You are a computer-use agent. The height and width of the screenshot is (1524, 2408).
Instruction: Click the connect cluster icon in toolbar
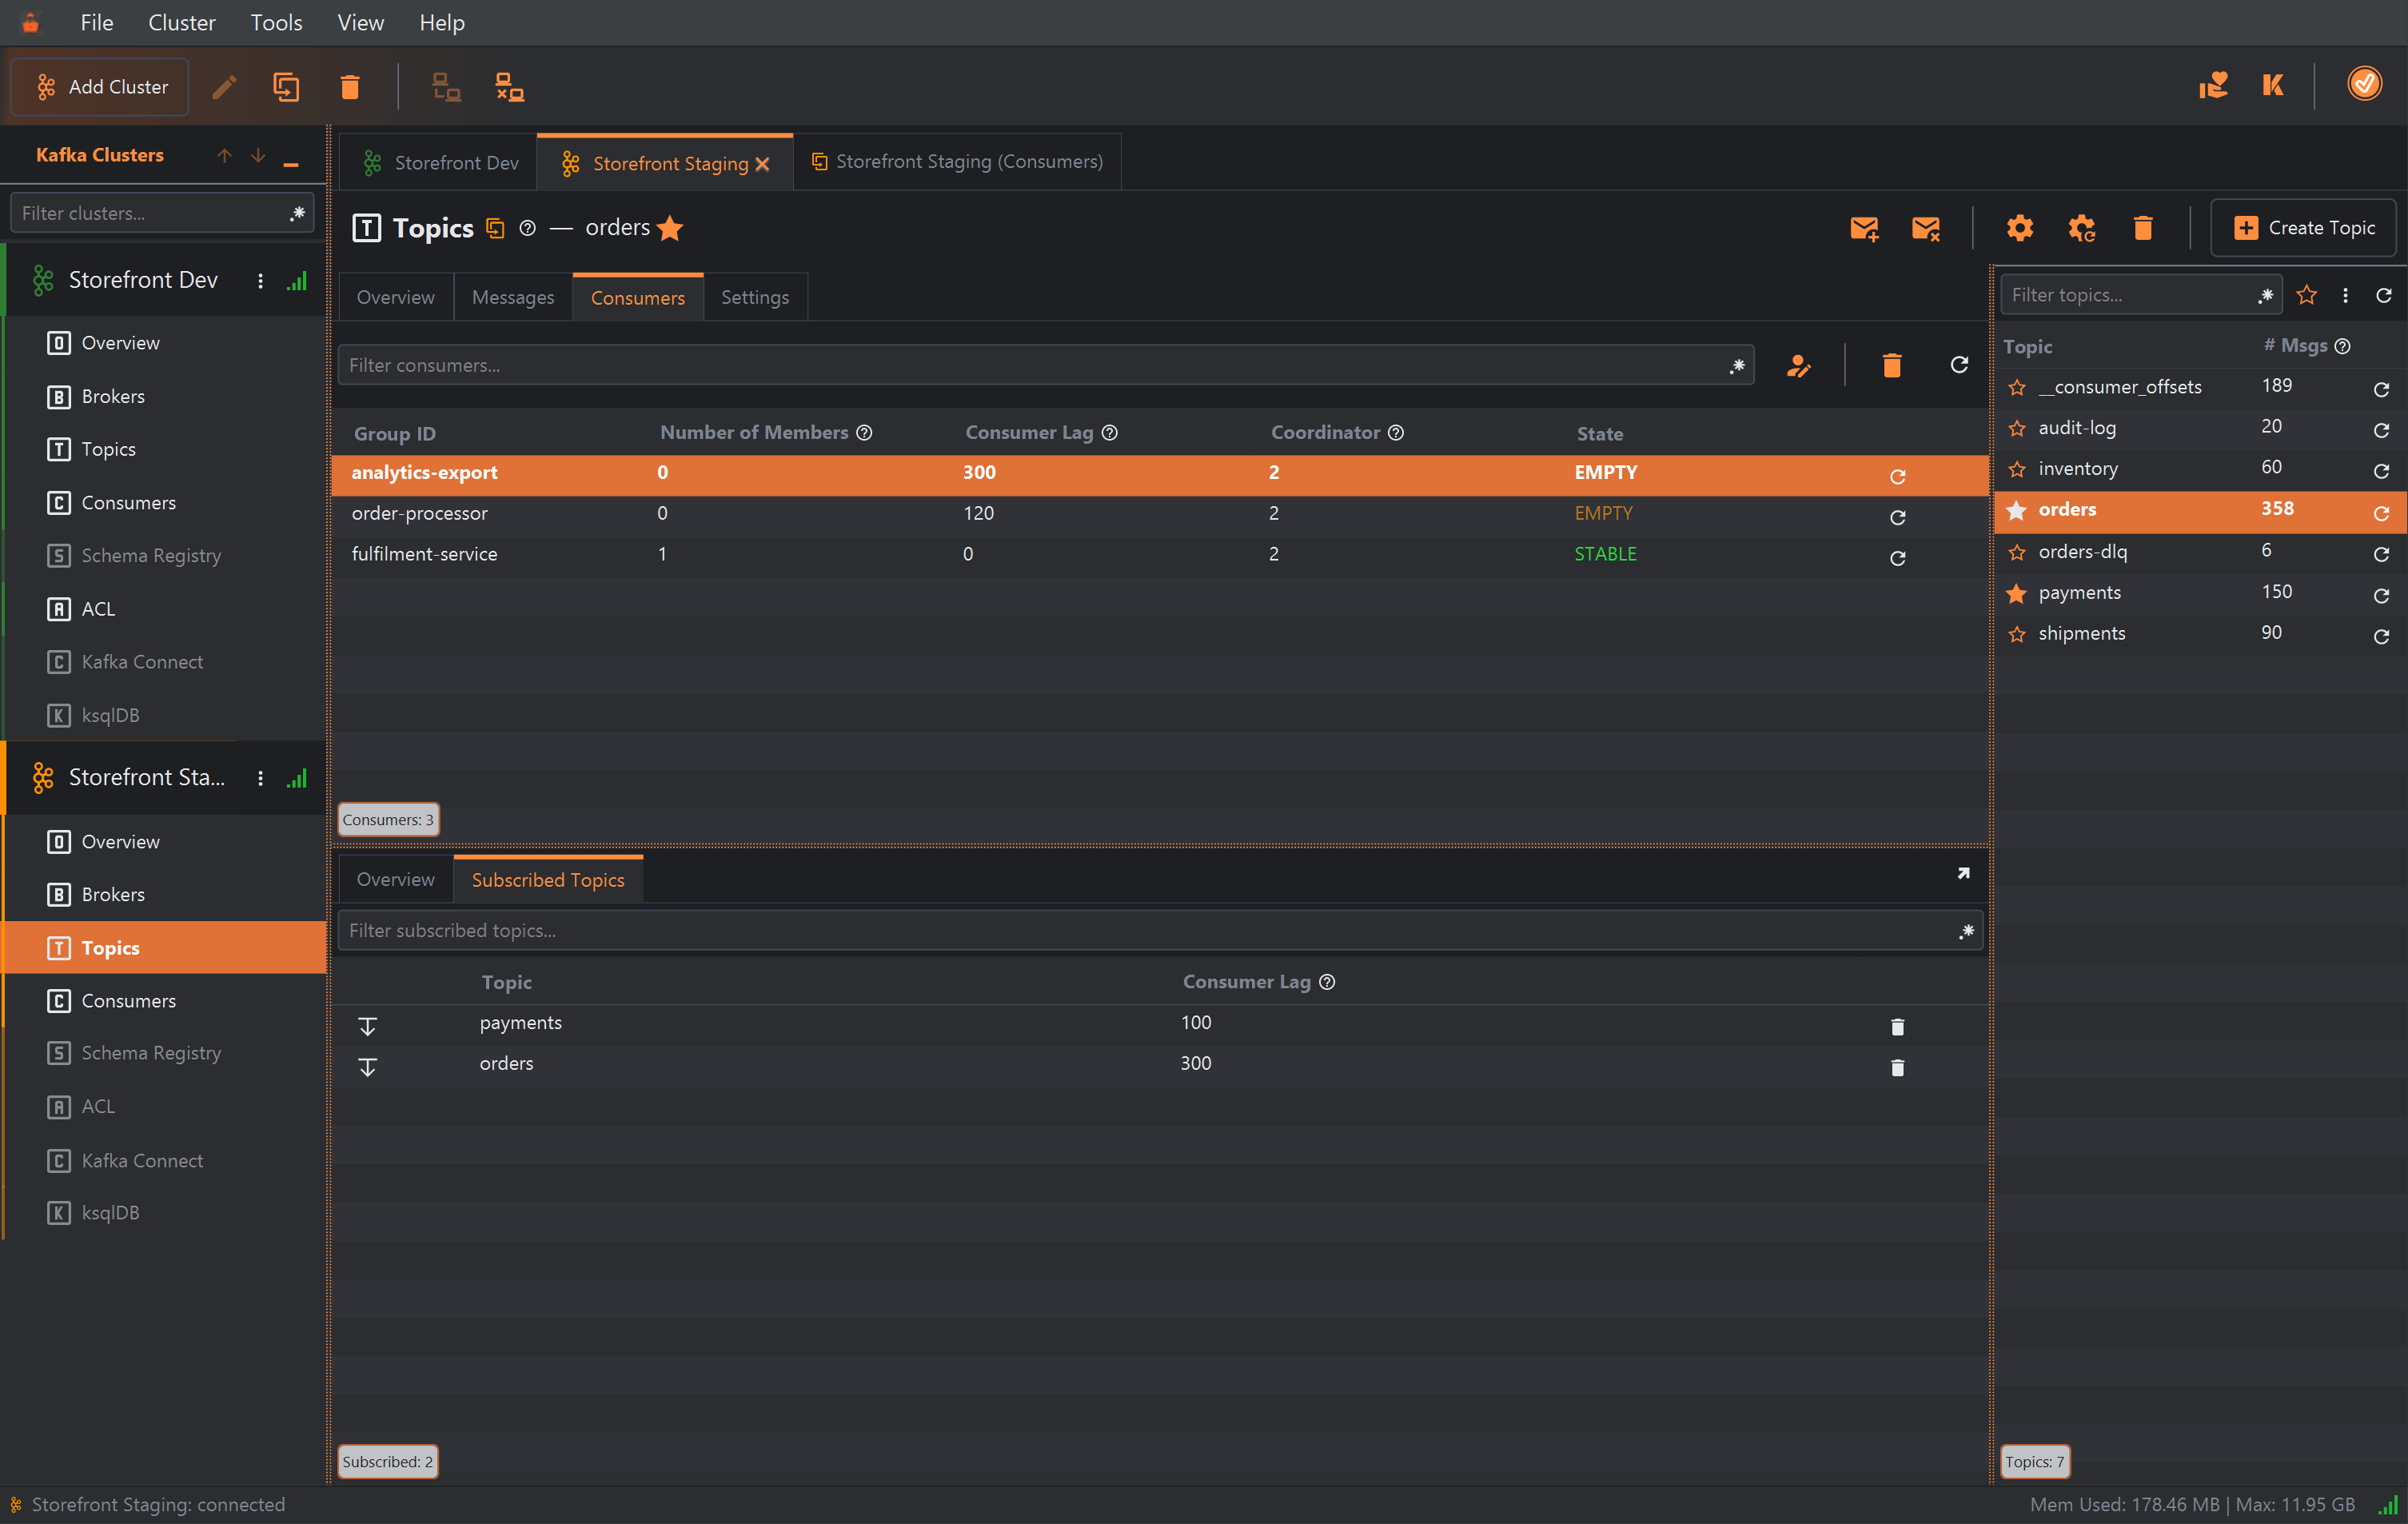(446, 87)
